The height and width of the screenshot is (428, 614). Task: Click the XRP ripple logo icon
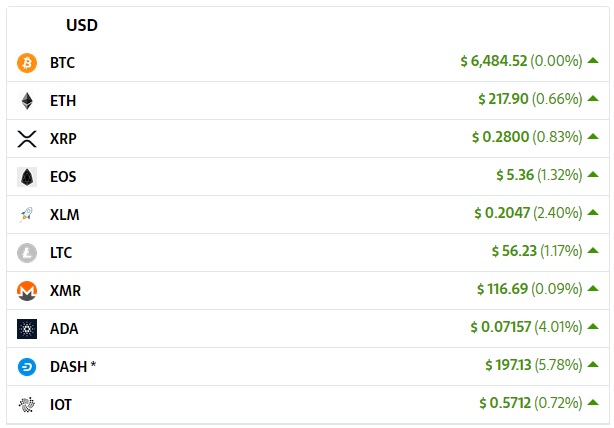point(27,139)
